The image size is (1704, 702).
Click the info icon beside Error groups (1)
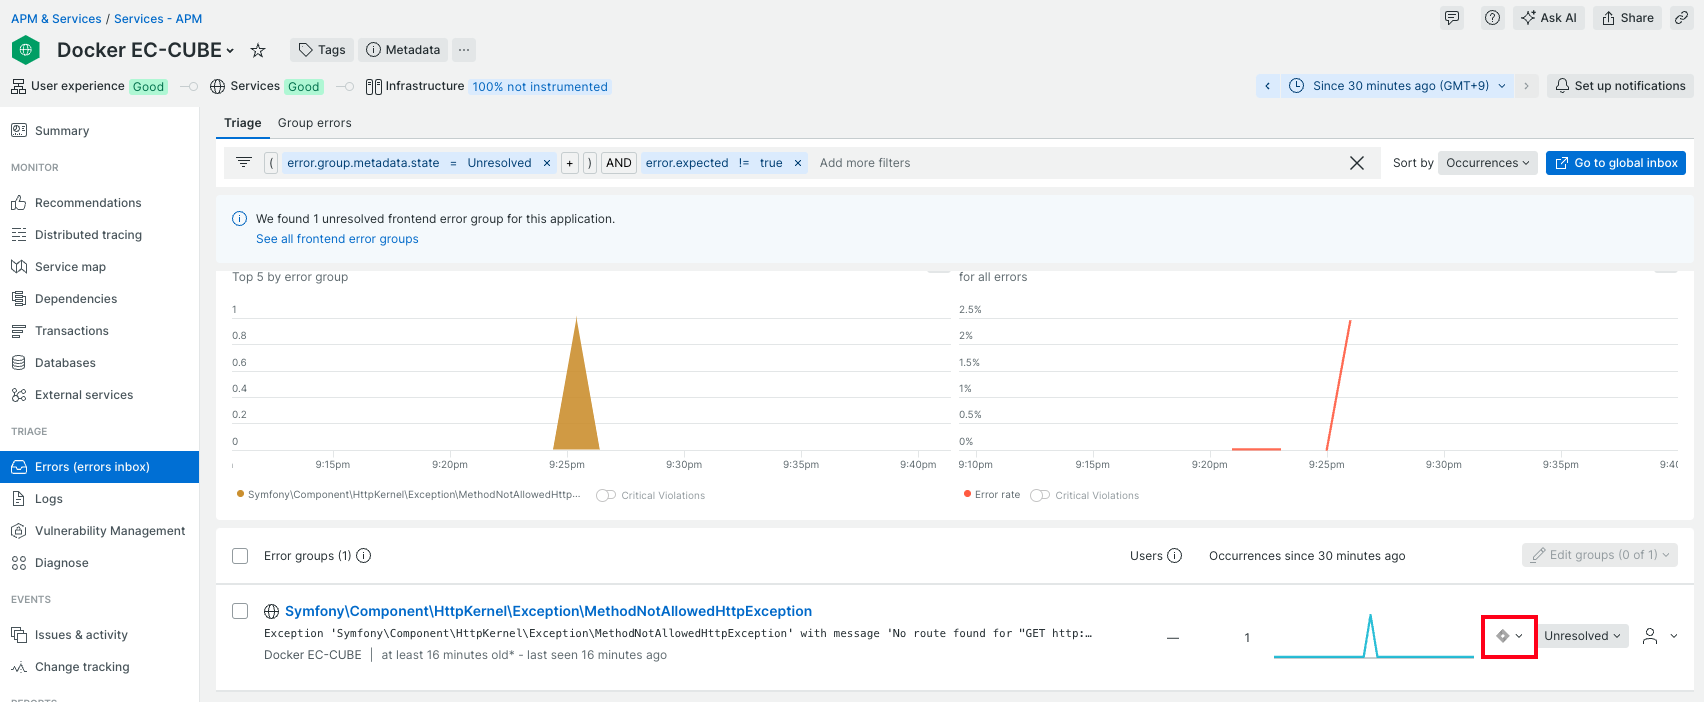(364, 556)
